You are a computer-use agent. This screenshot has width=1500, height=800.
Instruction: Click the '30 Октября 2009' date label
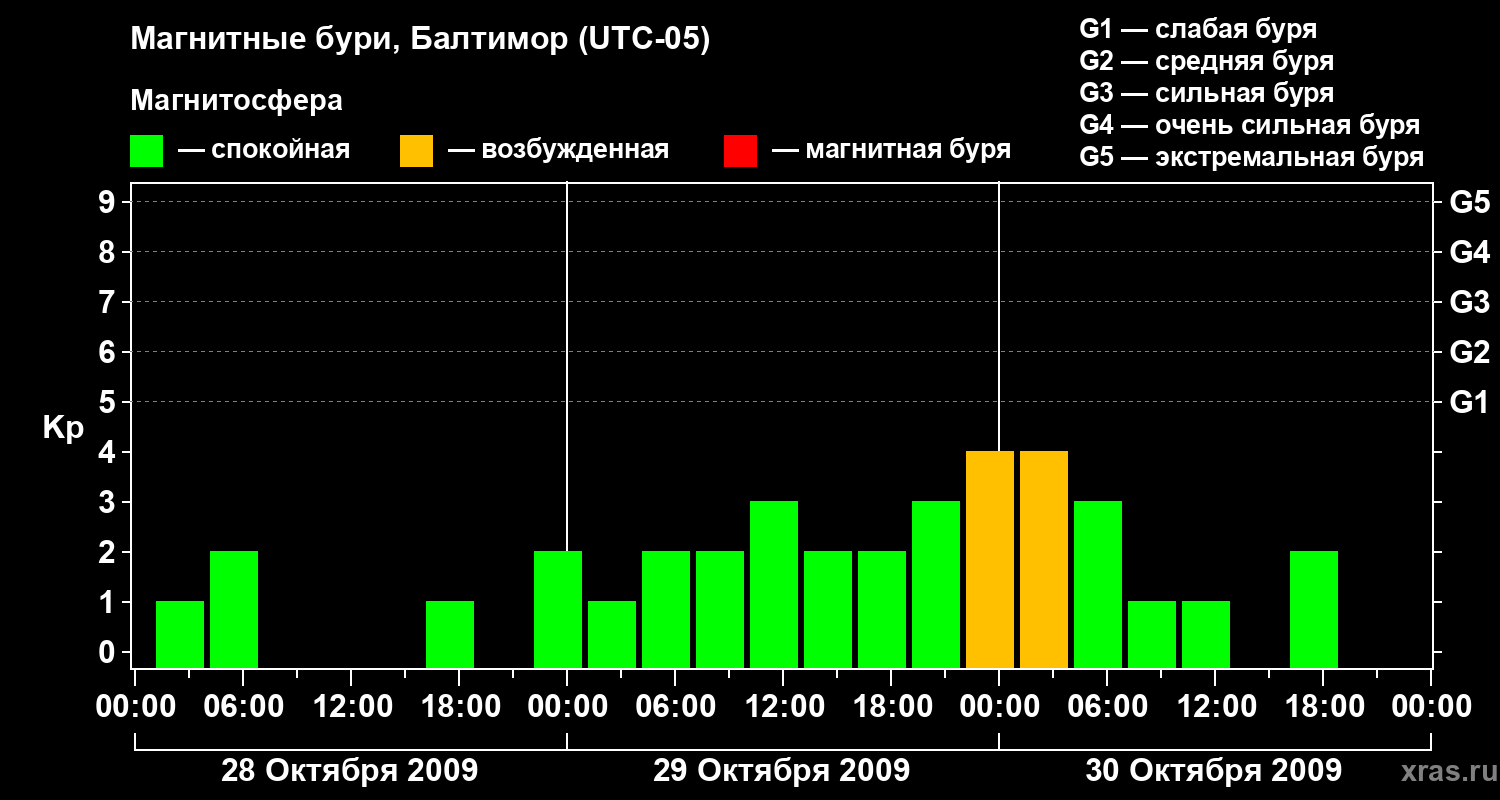1213,771
